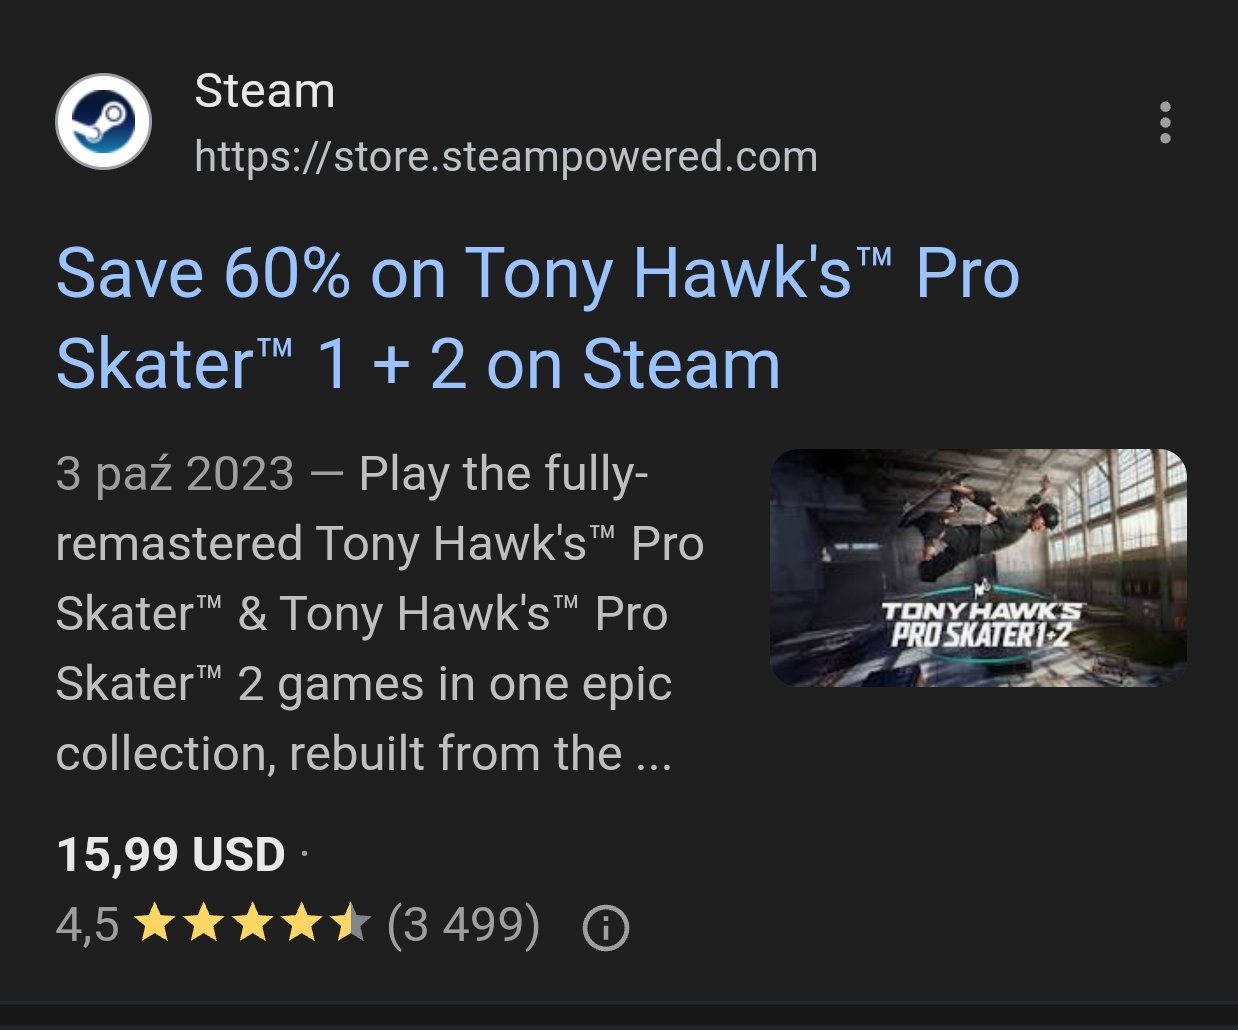The height and width of the screenshot is (1030, 1238).
Task: Click the 4,5 rating number
Action: point(87,924)
